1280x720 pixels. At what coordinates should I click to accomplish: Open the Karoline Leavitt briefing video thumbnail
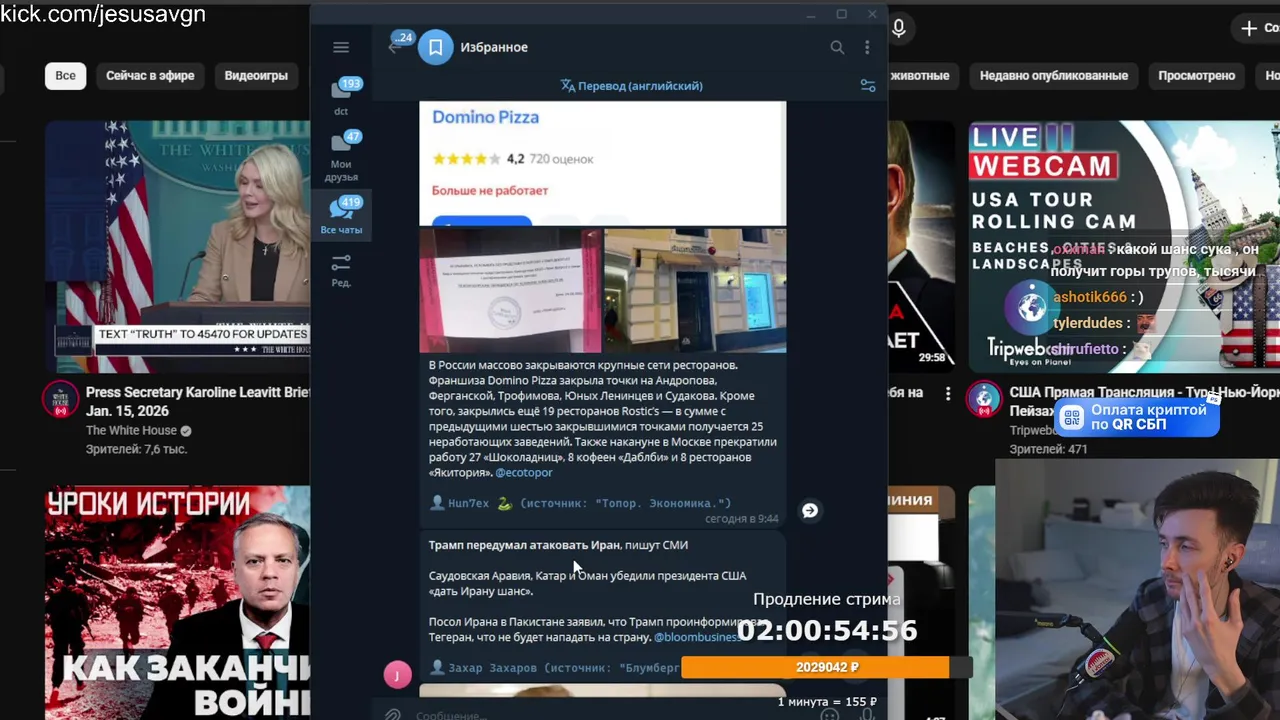coord(177,246)
